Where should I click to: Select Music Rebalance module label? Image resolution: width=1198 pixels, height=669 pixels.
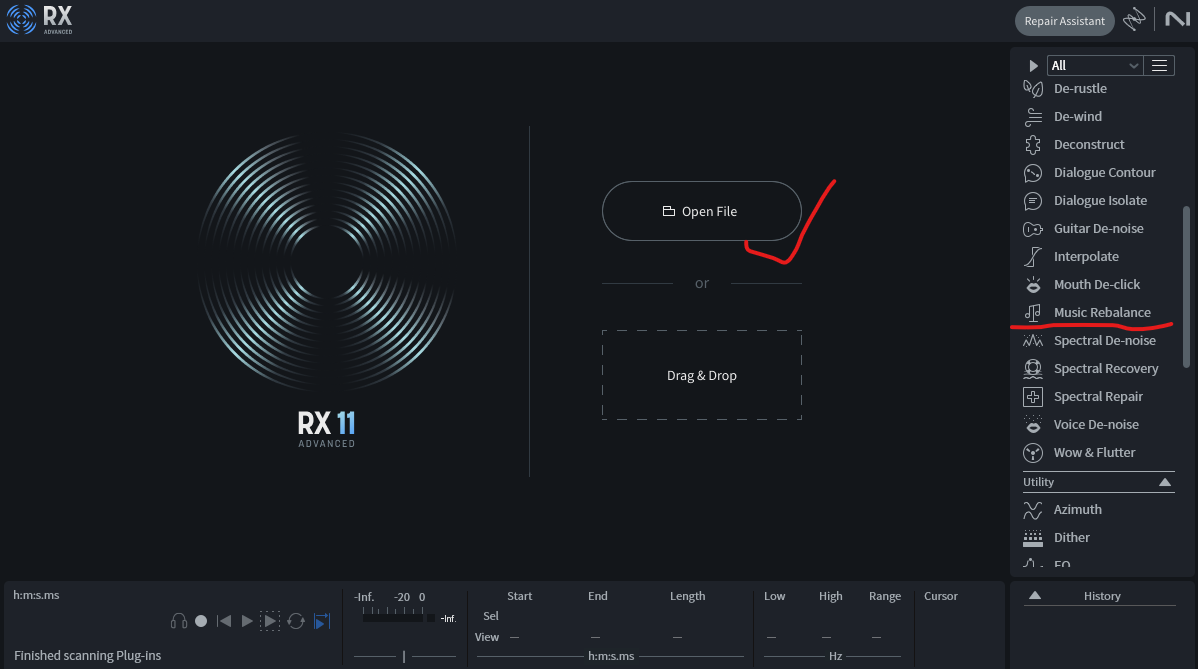1102,312
